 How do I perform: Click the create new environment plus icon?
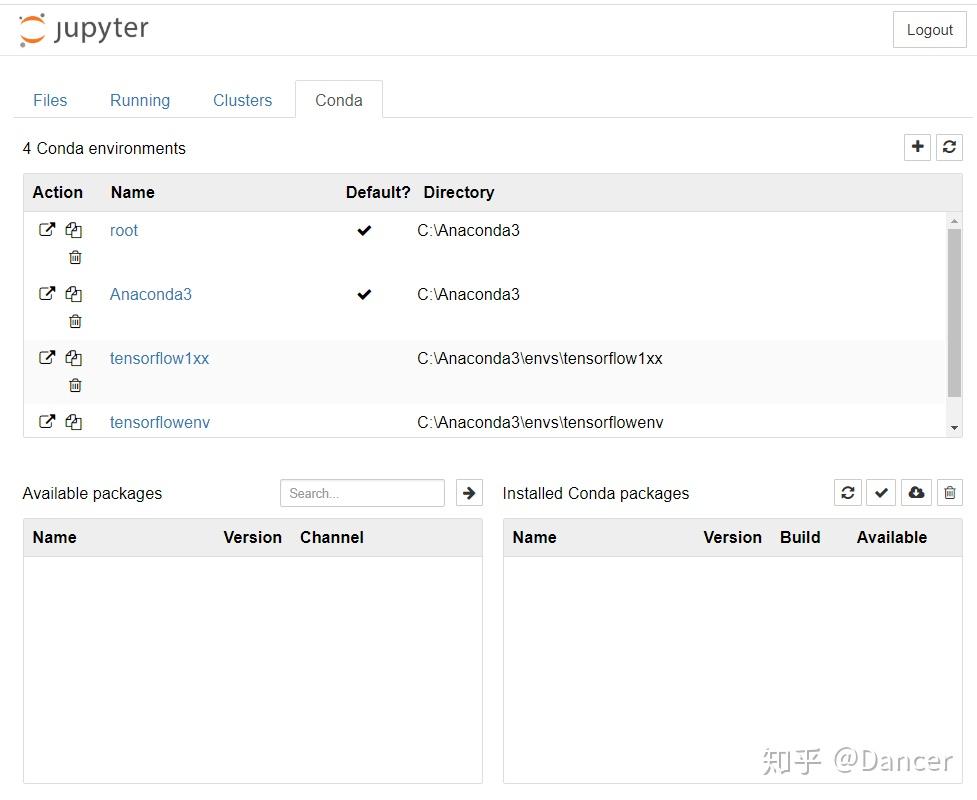pyautogui.click(x=917, y=147)
